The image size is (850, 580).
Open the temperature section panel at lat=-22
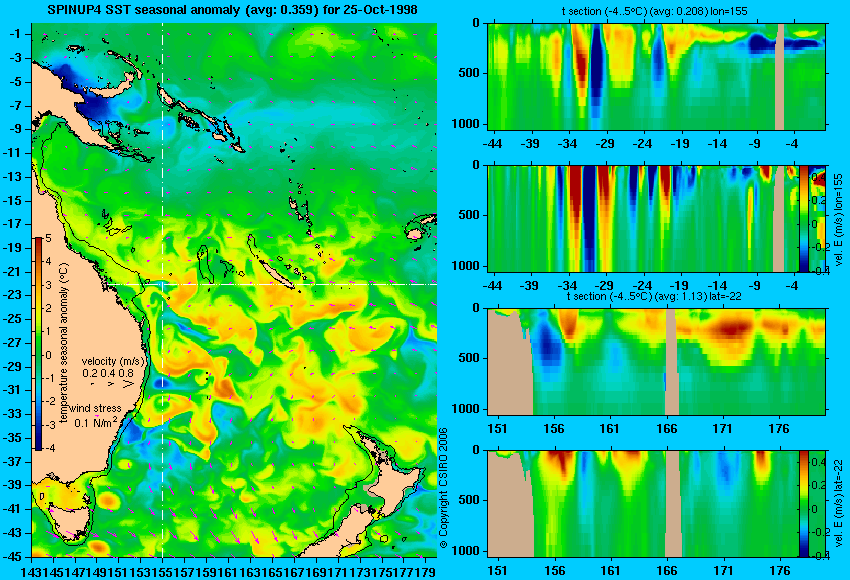[657, 362]
